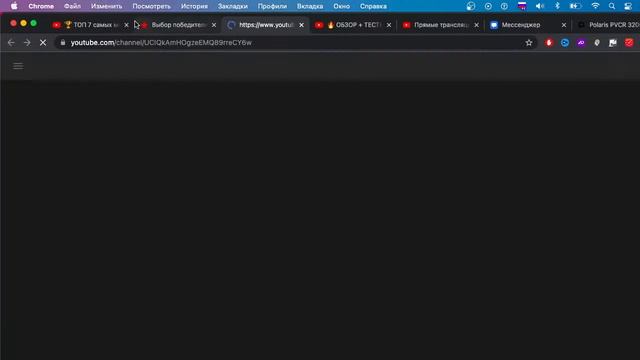
Task: Close the Выбор победителя tab
Action: [213, 25]
